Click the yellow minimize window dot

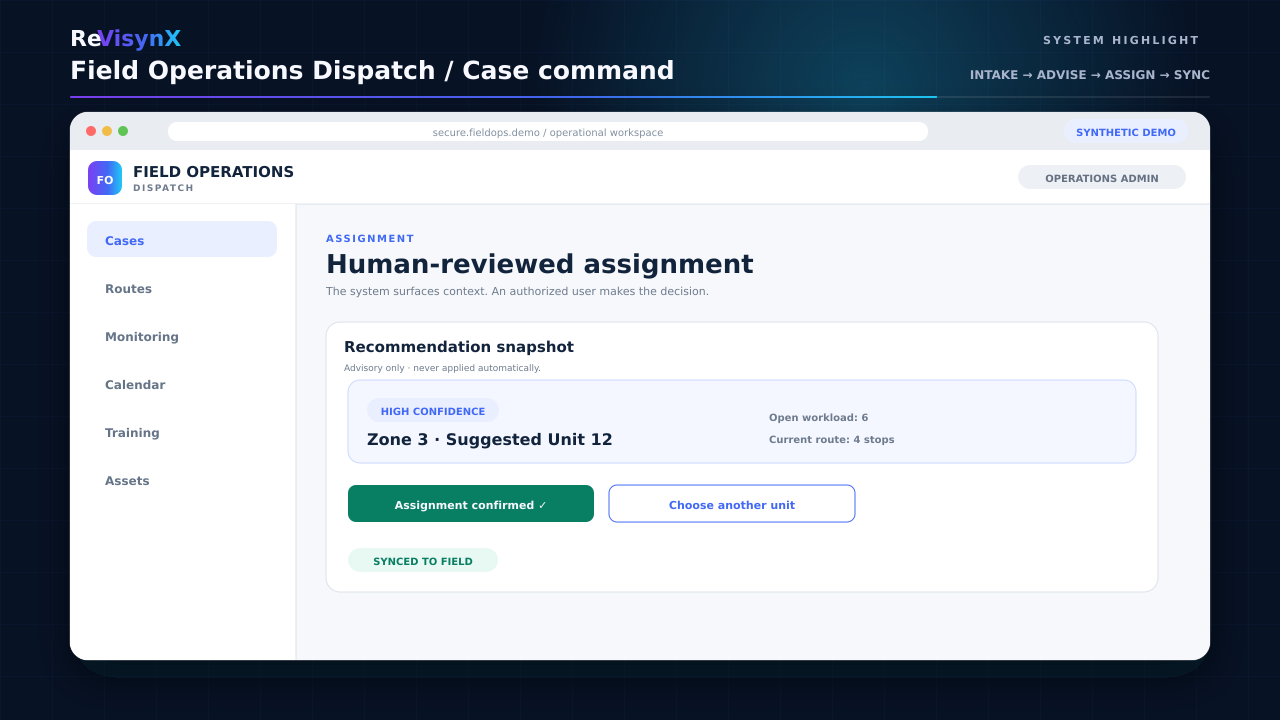coord(107,131)
